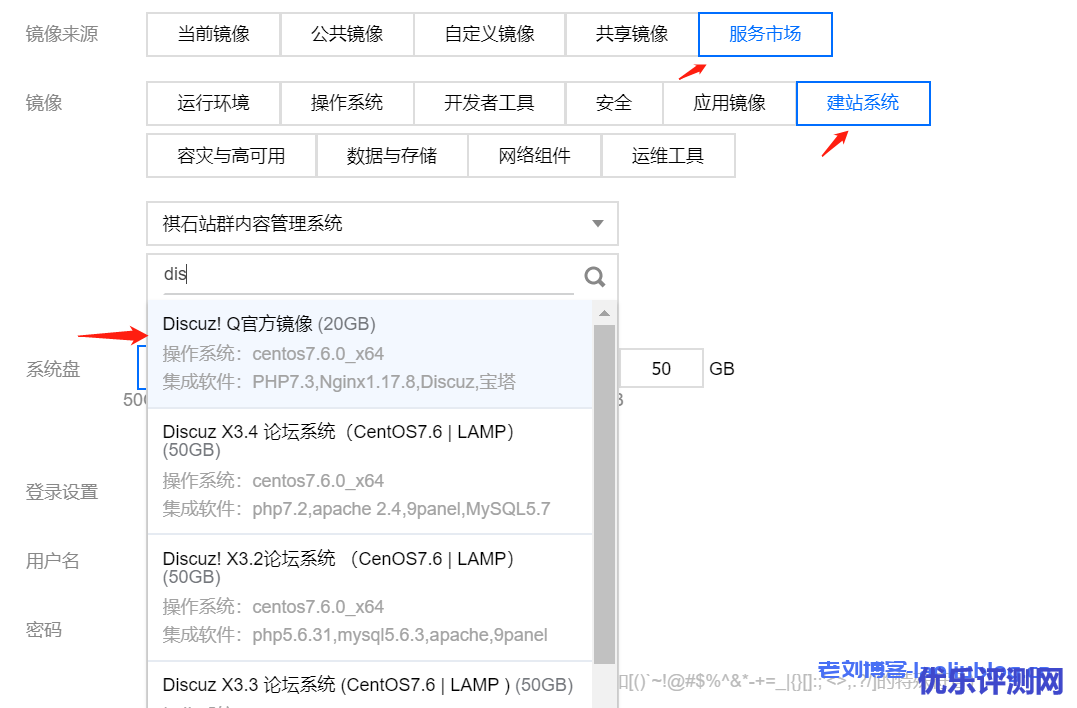Choose the 建站系统 image category

pos(863,103)
